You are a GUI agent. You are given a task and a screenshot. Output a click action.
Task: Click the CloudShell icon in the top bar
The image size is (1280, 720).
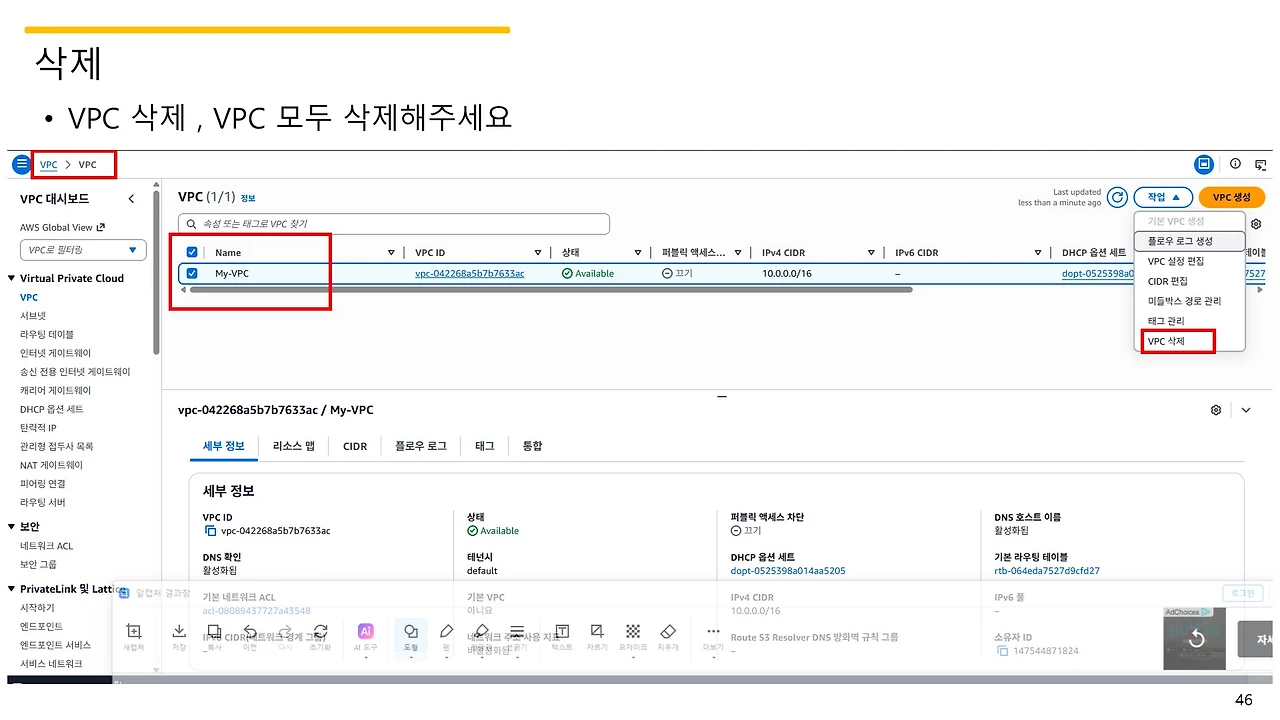(1262, 164)
